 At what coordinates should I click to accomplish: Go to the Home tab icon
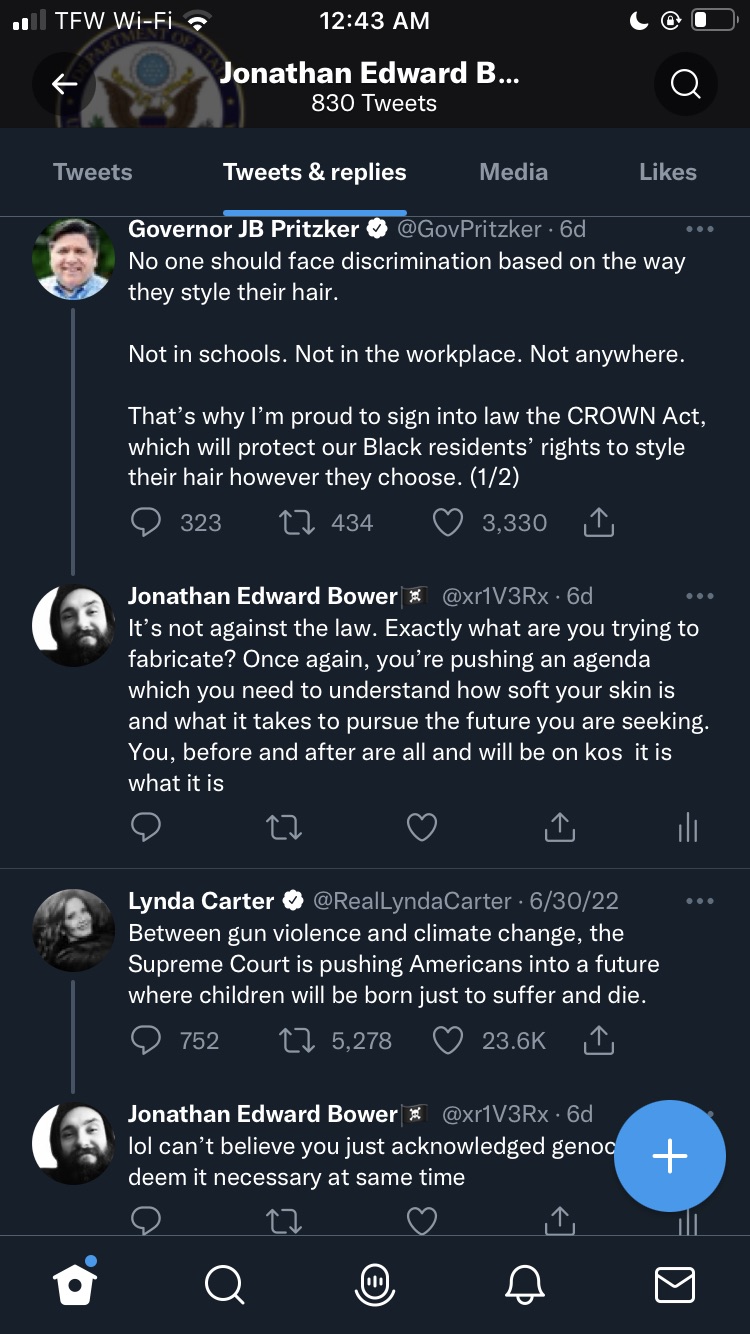(76, 1284)
